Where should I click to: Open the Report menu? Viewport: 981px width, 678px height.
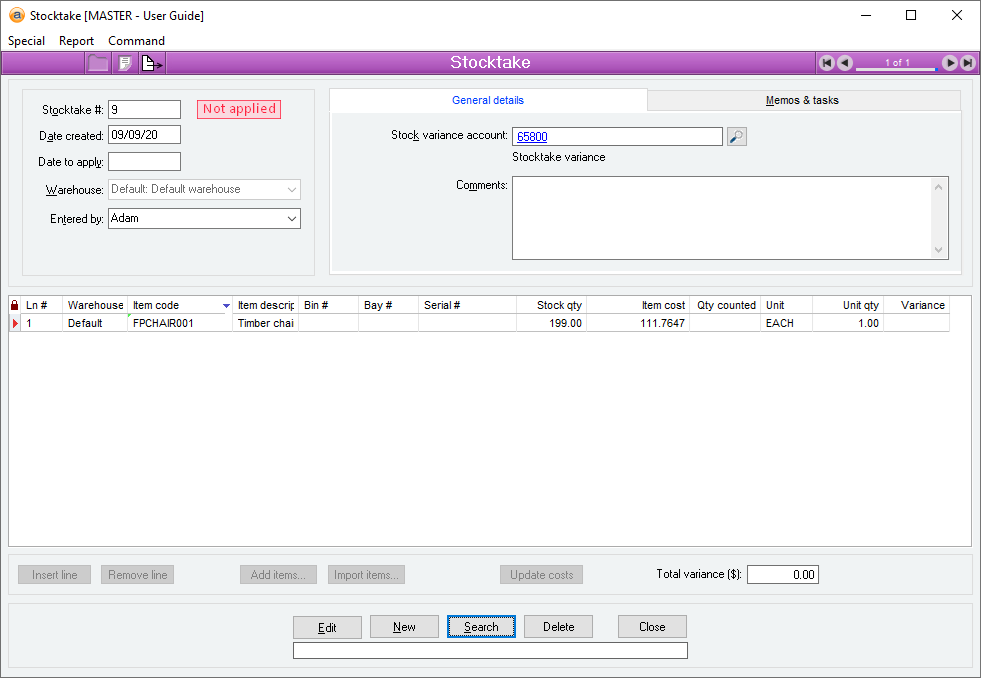[x=76, y=41]
